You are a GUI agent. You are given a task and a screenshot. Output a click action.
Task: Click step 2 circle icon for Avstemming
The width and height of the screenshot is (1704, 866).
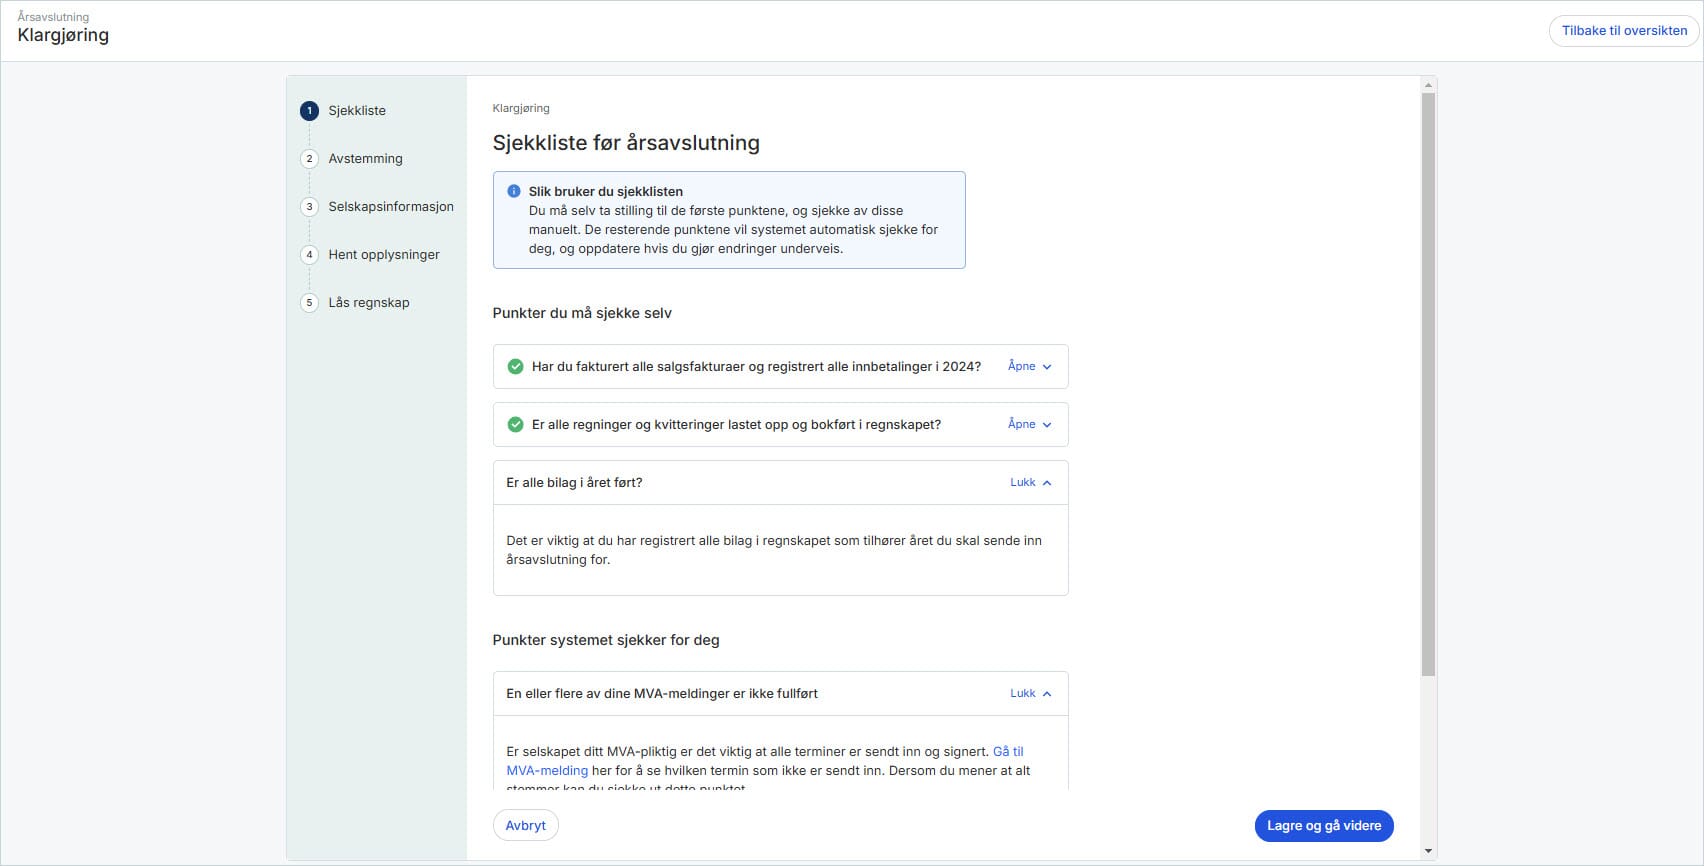309,159
